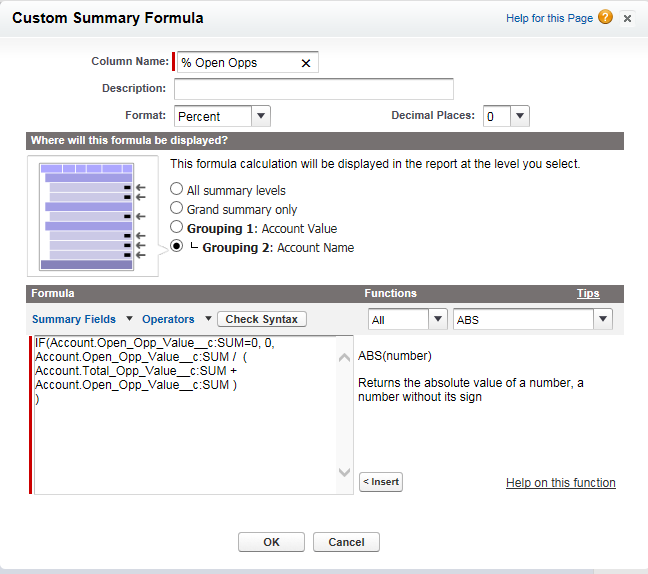The height and width of the screenshot is (574, 648).
Task: Open Help on this function link
Action: [560, 483]
